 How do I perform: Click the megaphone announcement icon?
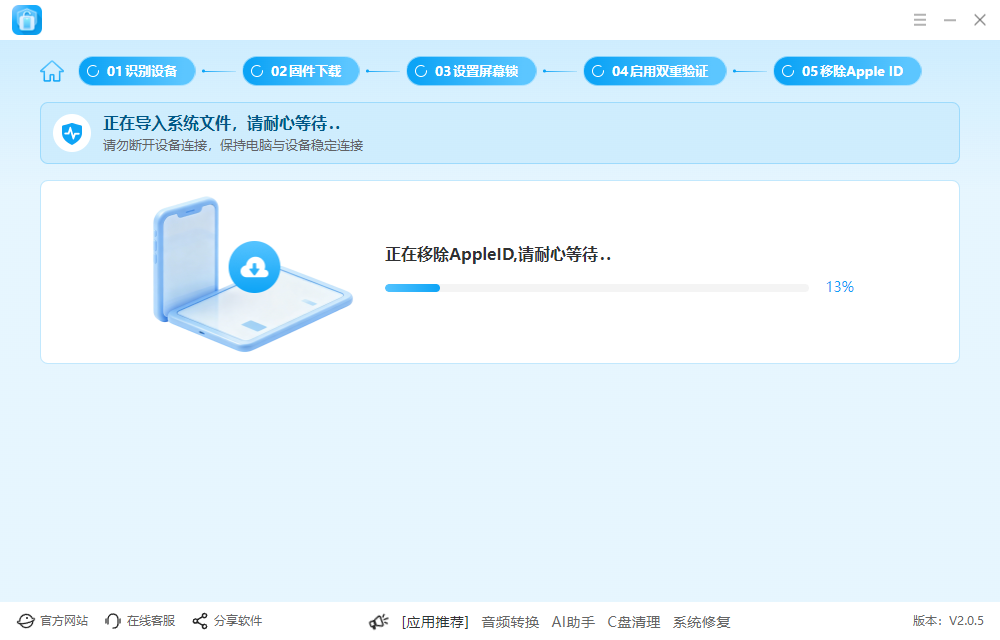[379, 622]
